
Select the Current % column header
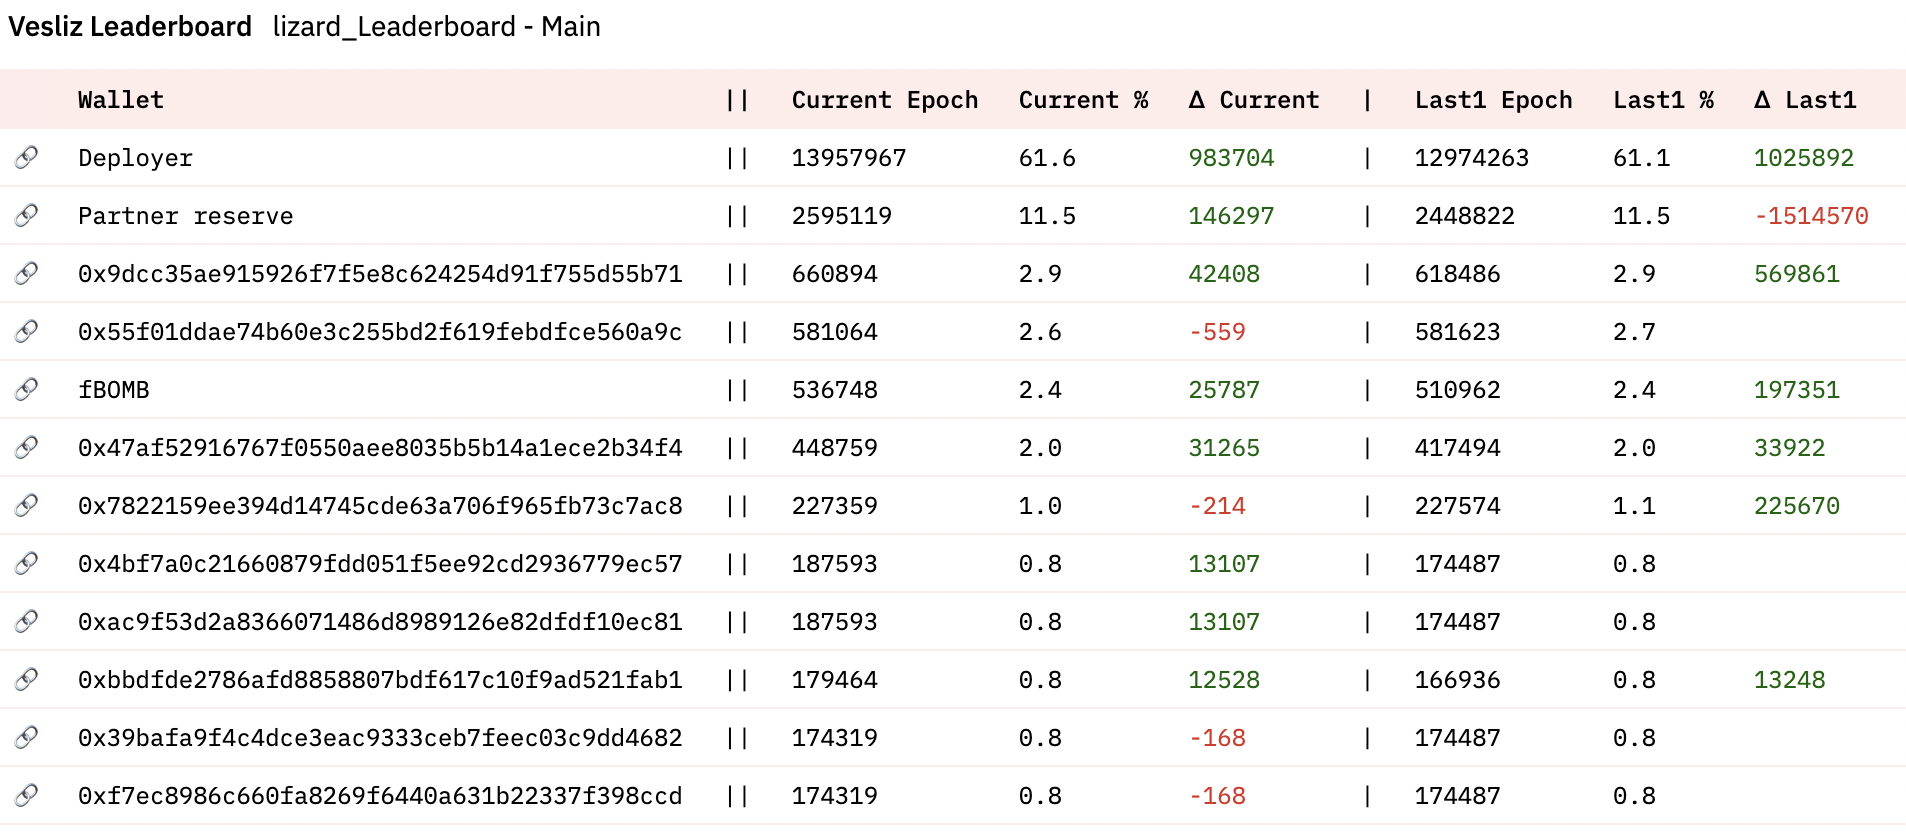(x=1083, y=100)
